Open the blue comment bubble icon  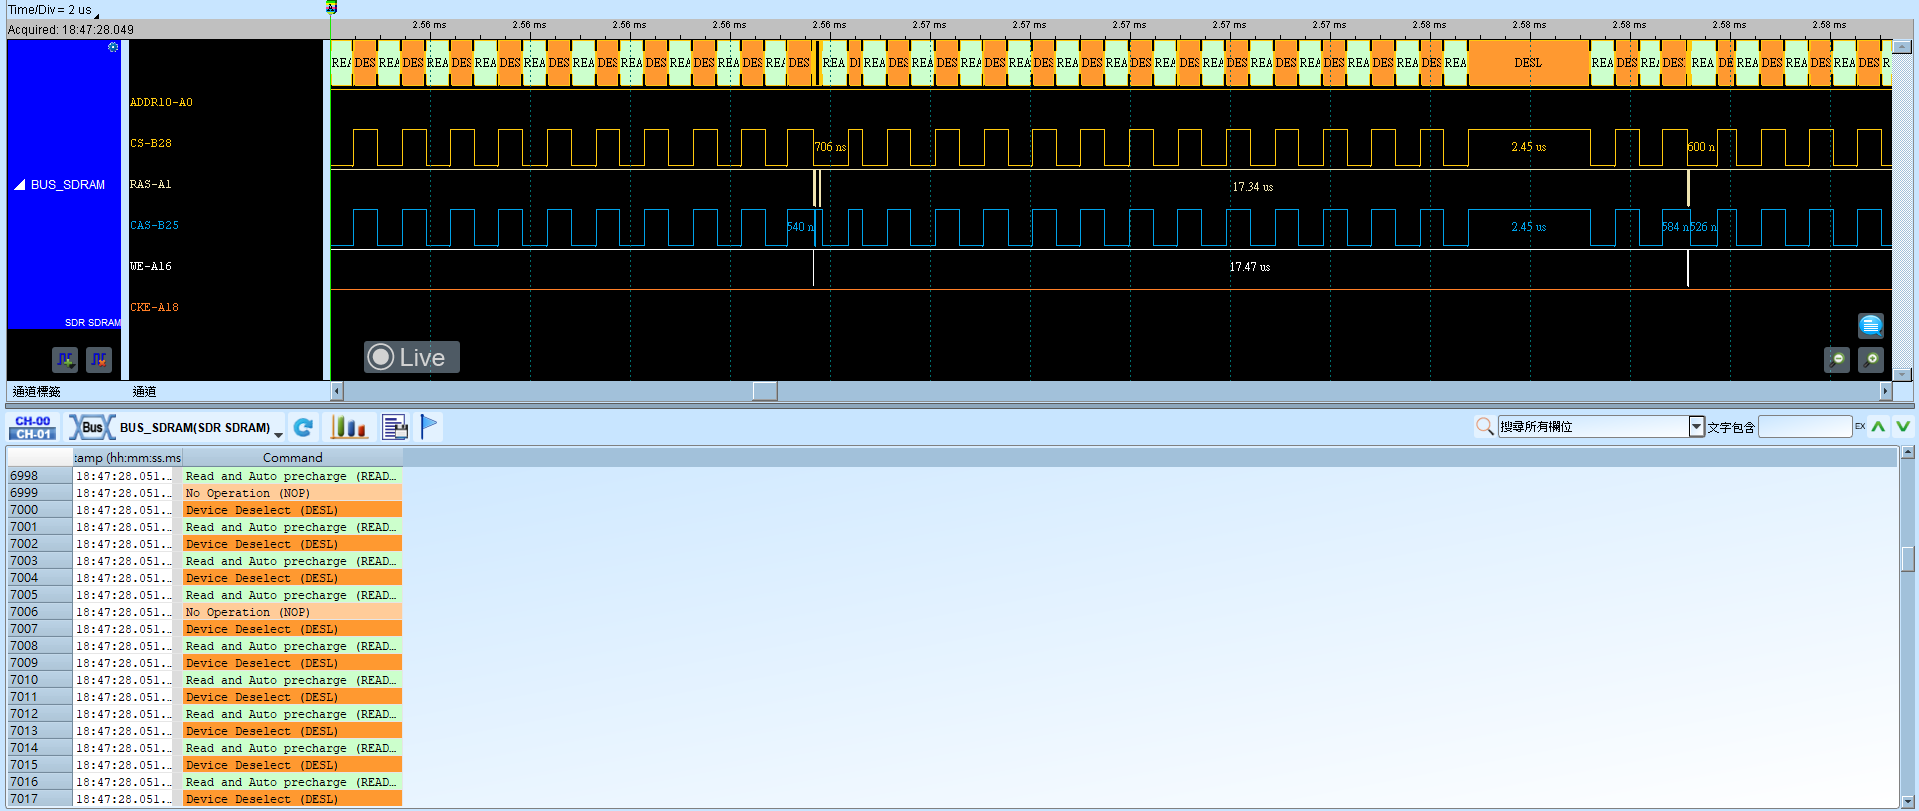pyautogui.click(x=1871, y=325)
